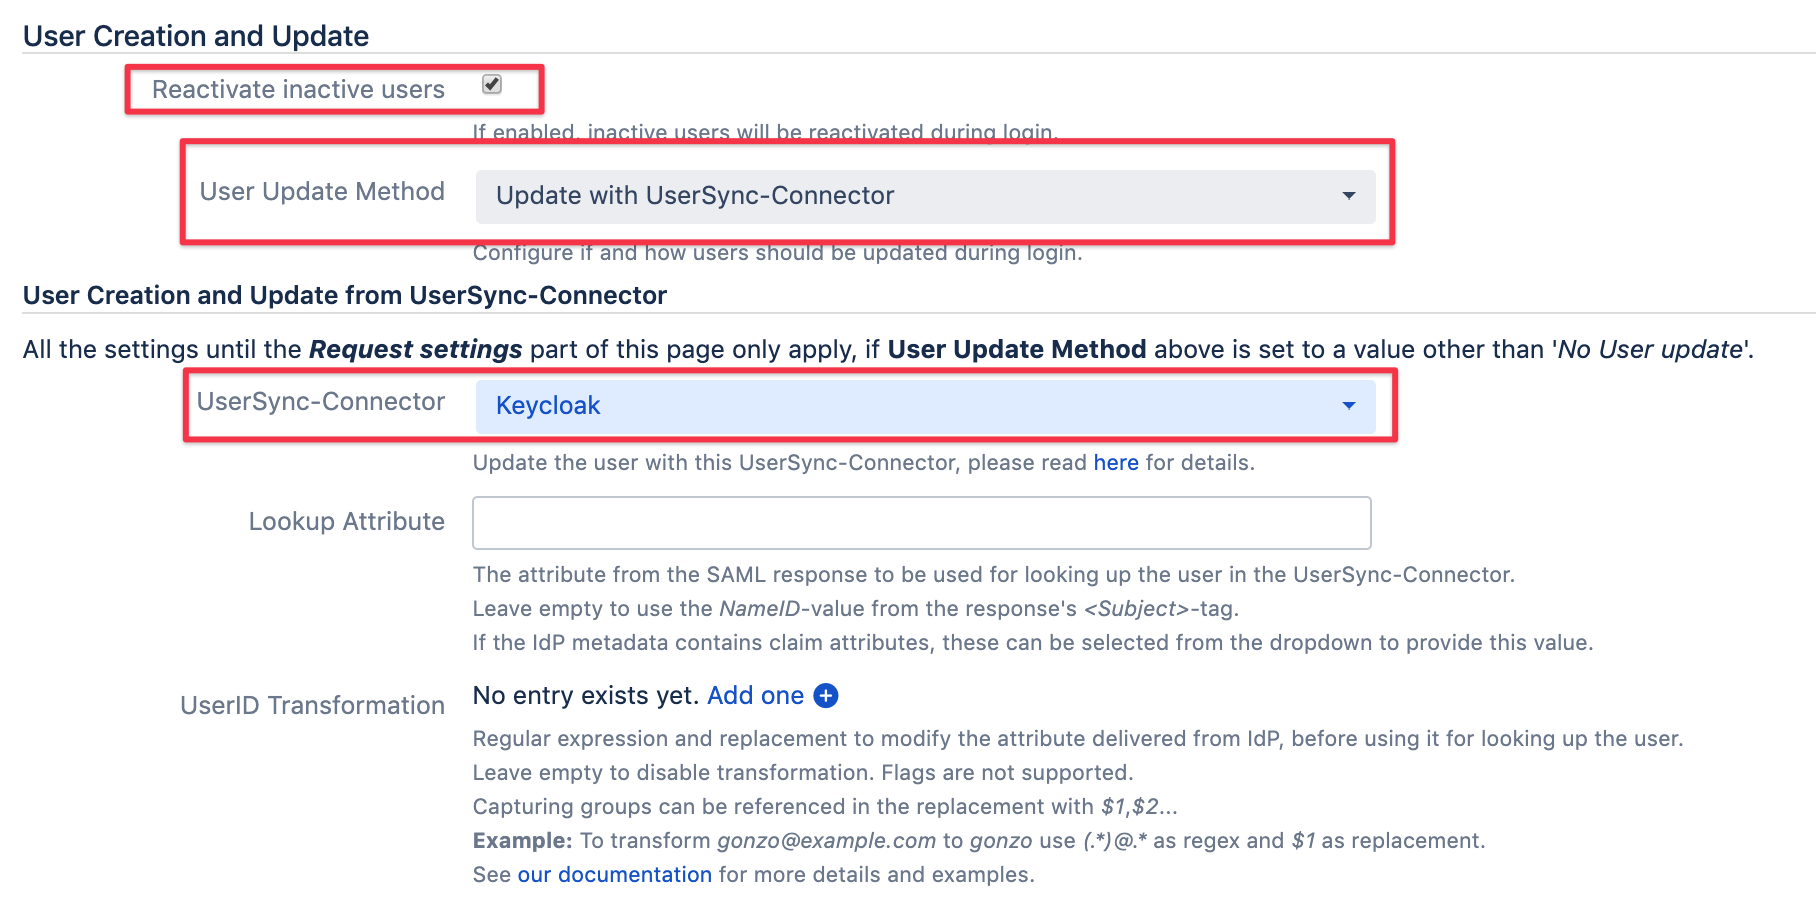Click the 'User Creation and Update' heading
Screen dimensions: 1816x910
coord(196,37)
